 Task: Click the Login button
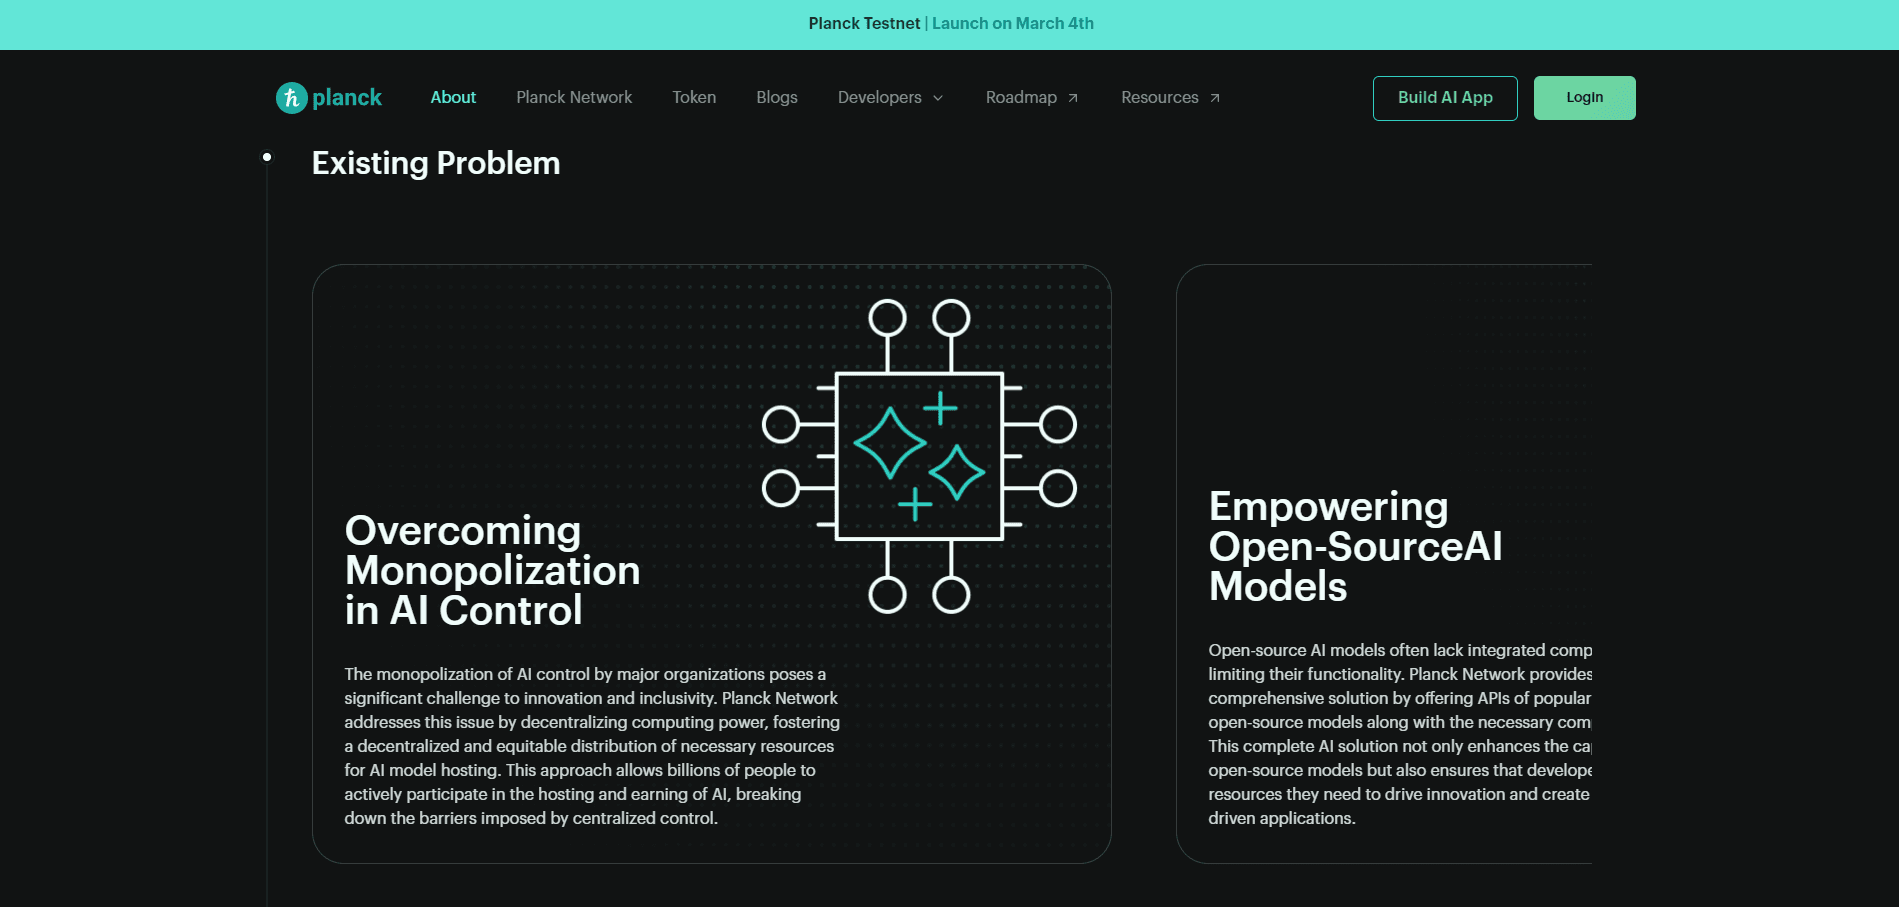click(x=1585, y=98)
